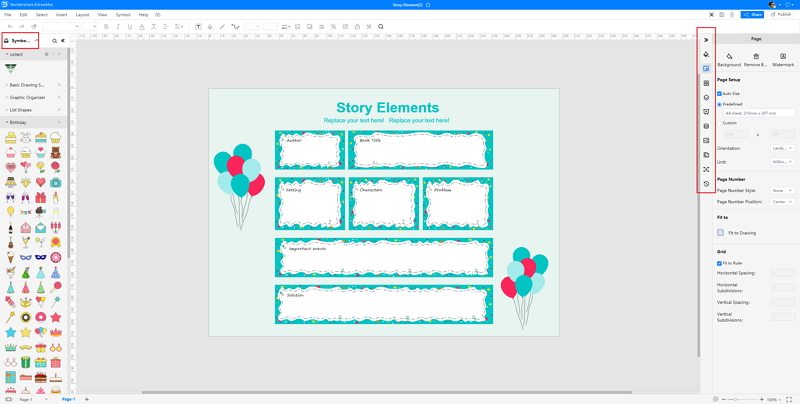Open the Page Number Style dropdown
Screen dimensions: 800x404
tap(782, 190)
